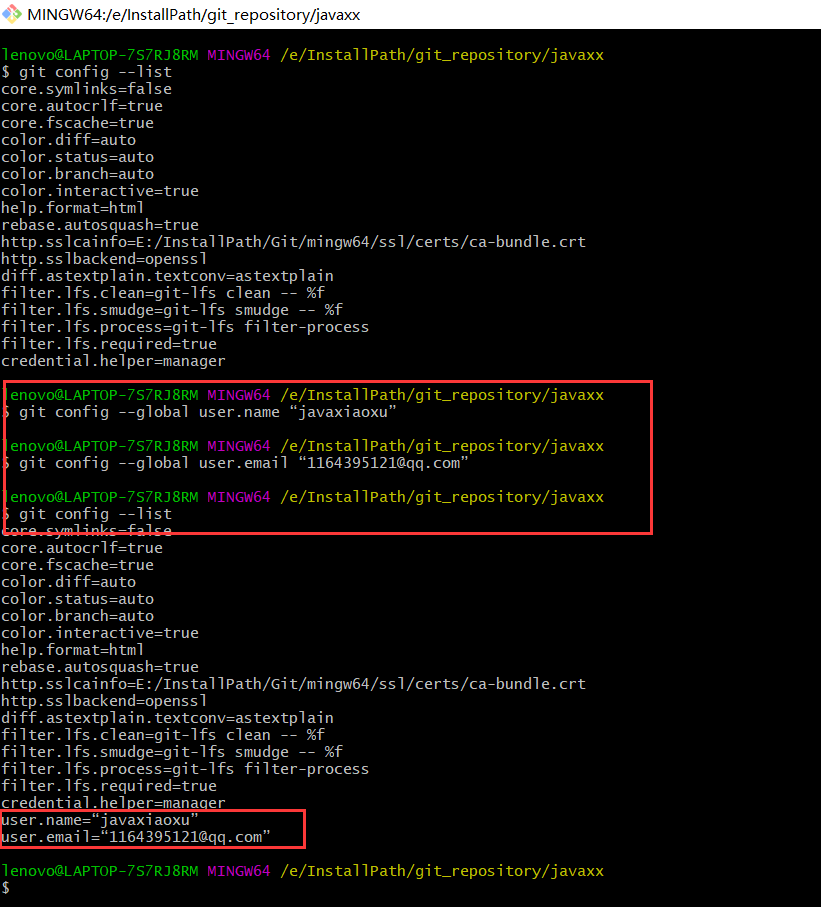This screenshot has height=907, width=821.
Task: Click the prompt line above the final $ prompt
Action: (303, 871)
